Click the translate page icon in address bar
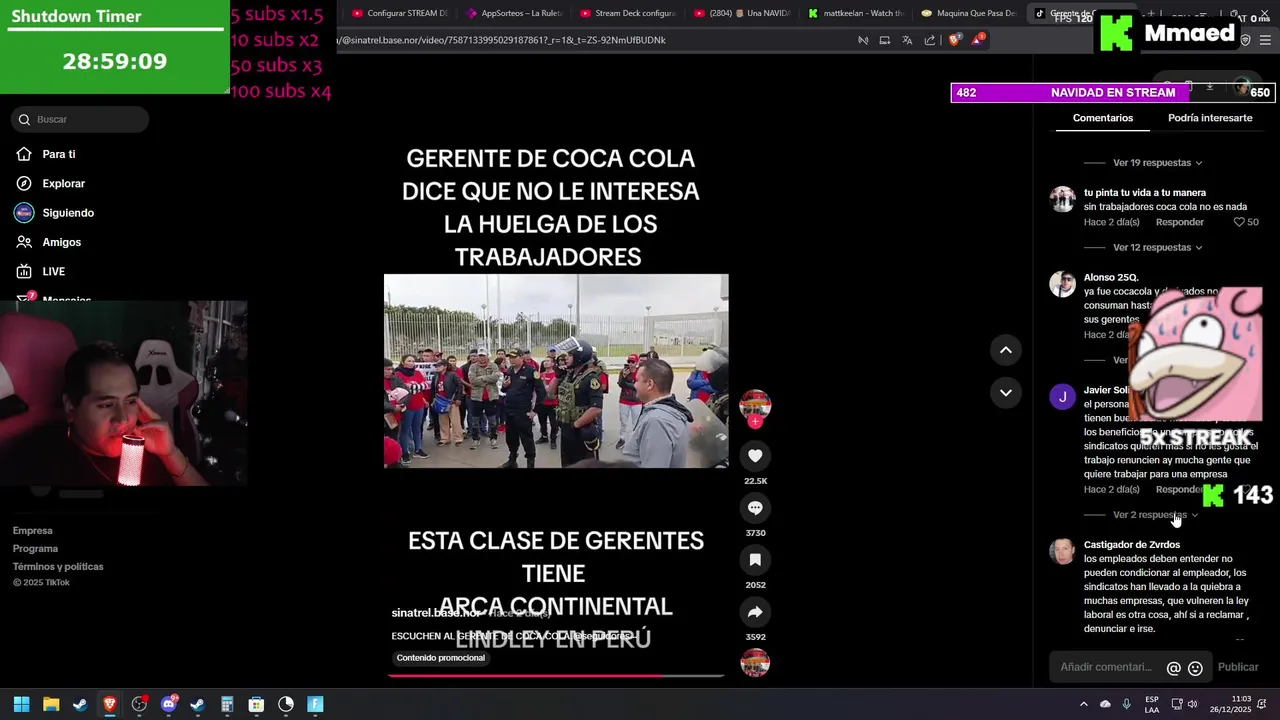 pyautogui.click(x=907, y=40)
